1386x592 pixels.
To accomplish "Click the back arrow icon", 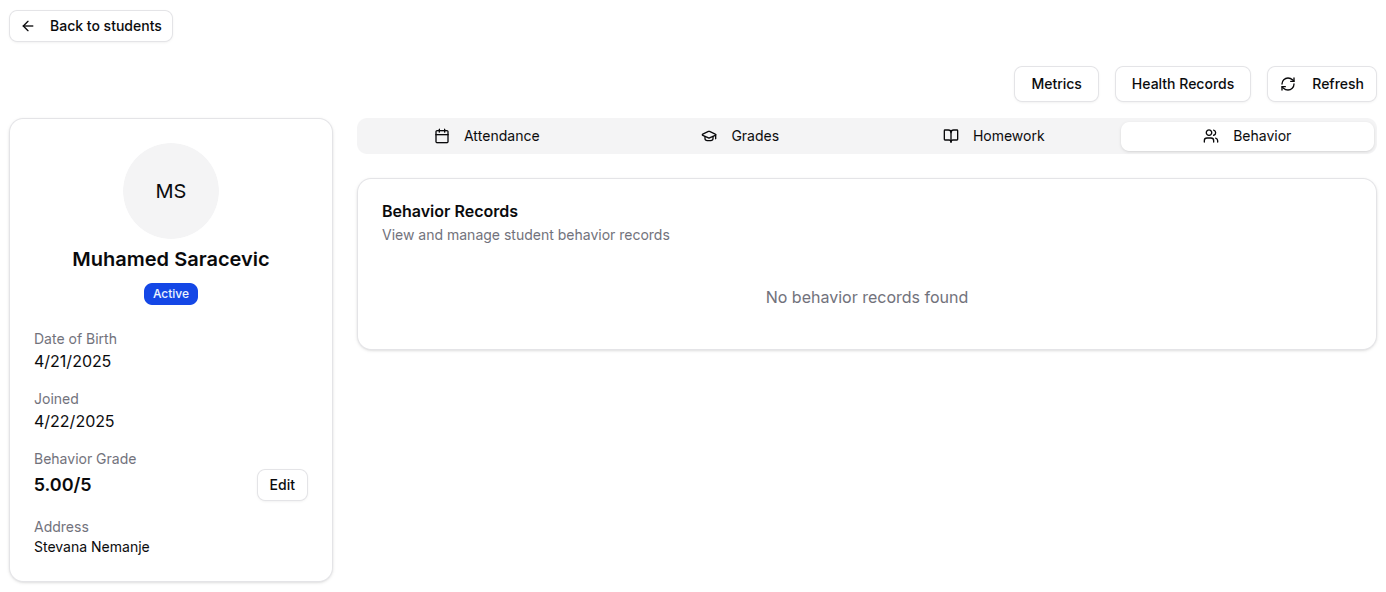I will click(x=28, y=26).
